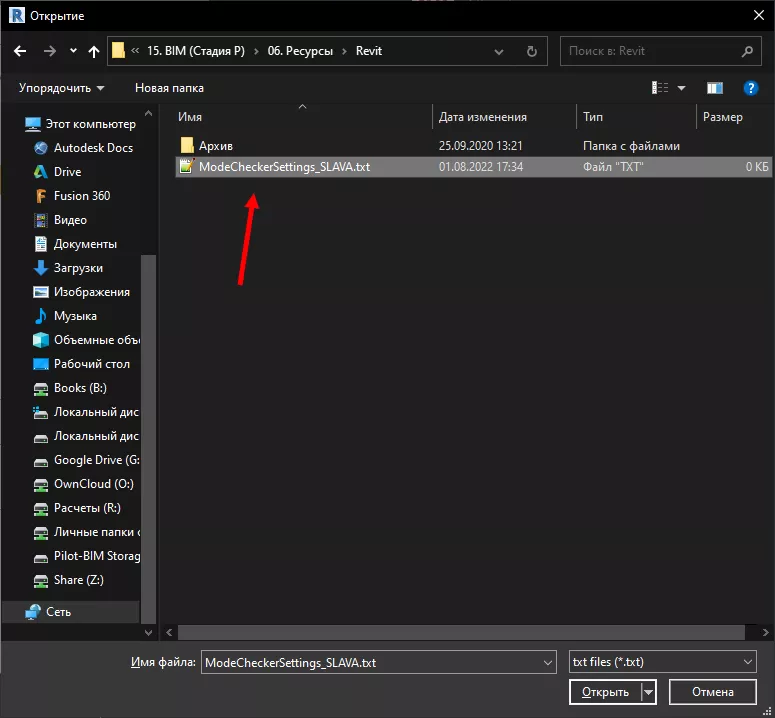Click the search magnifier icon
This screenshot has width=775, height=718.
tap(747, 51)
